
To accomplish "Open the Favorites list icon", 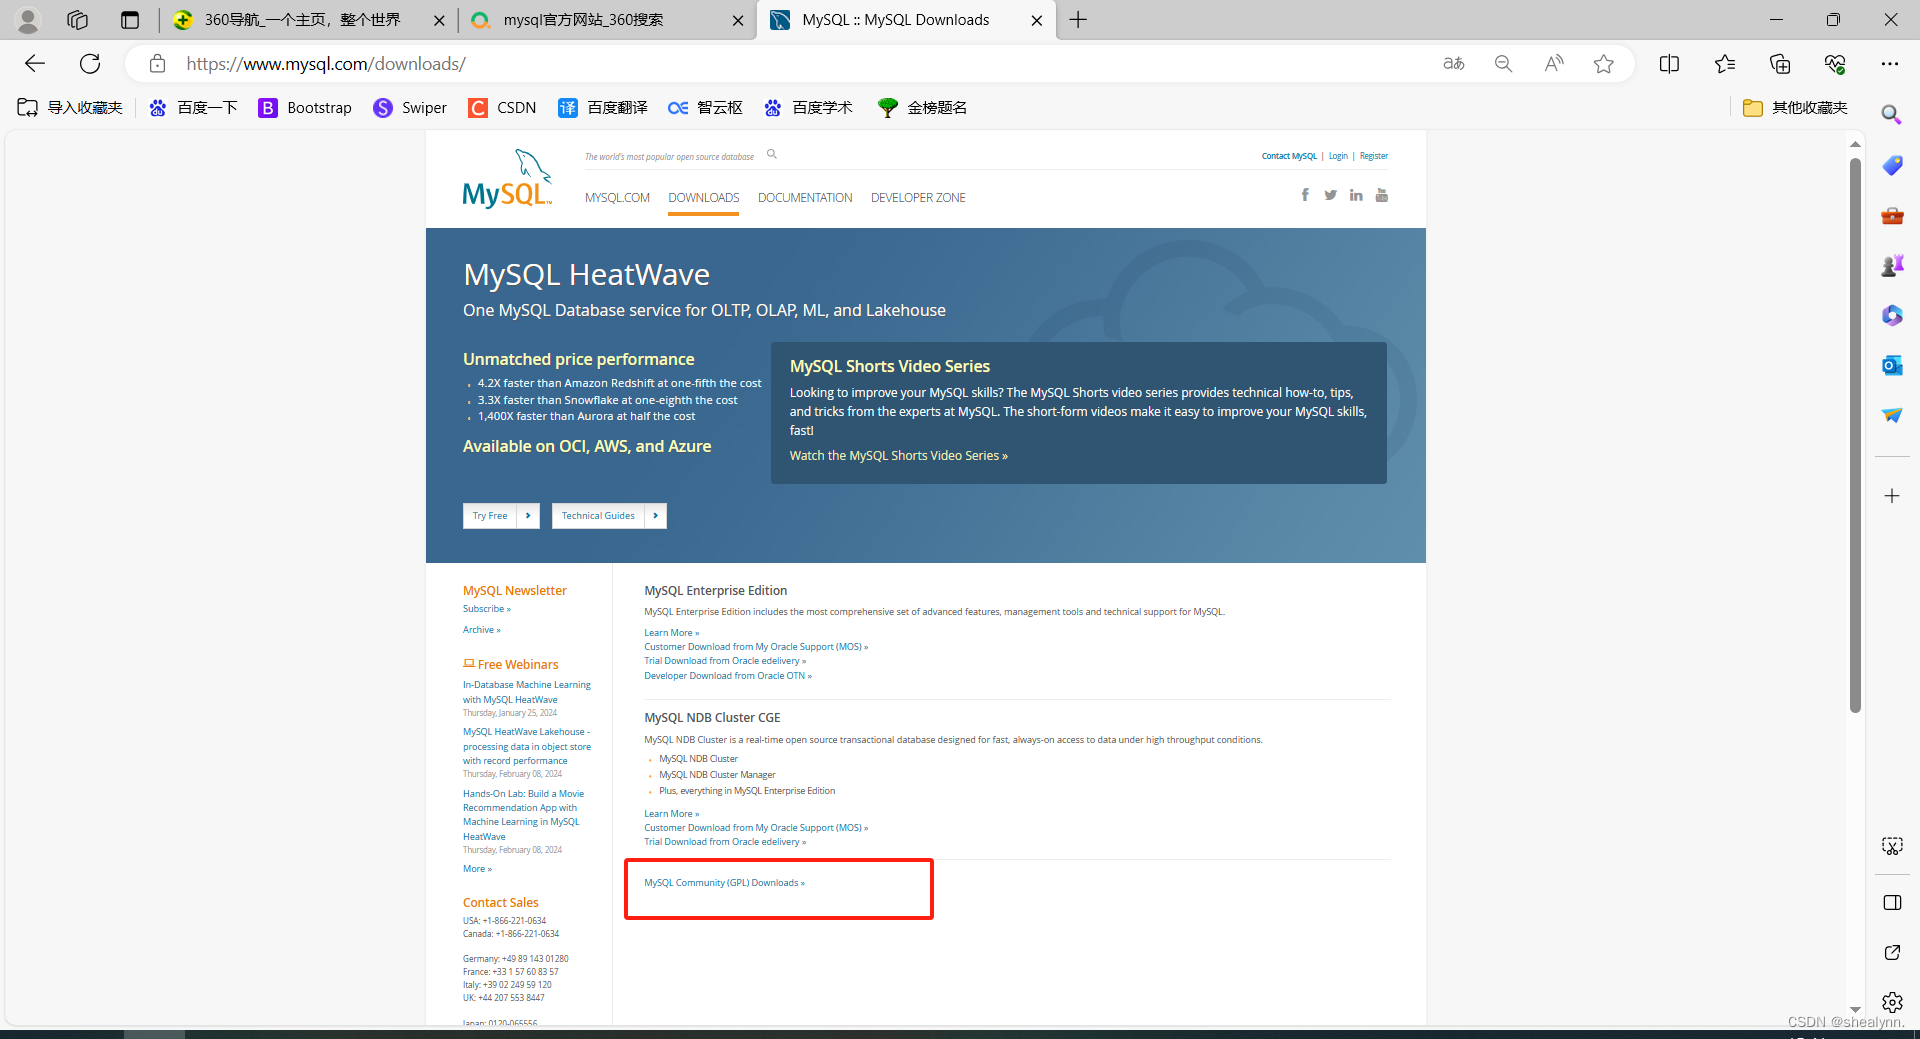I will click(x=1725, y=64).
